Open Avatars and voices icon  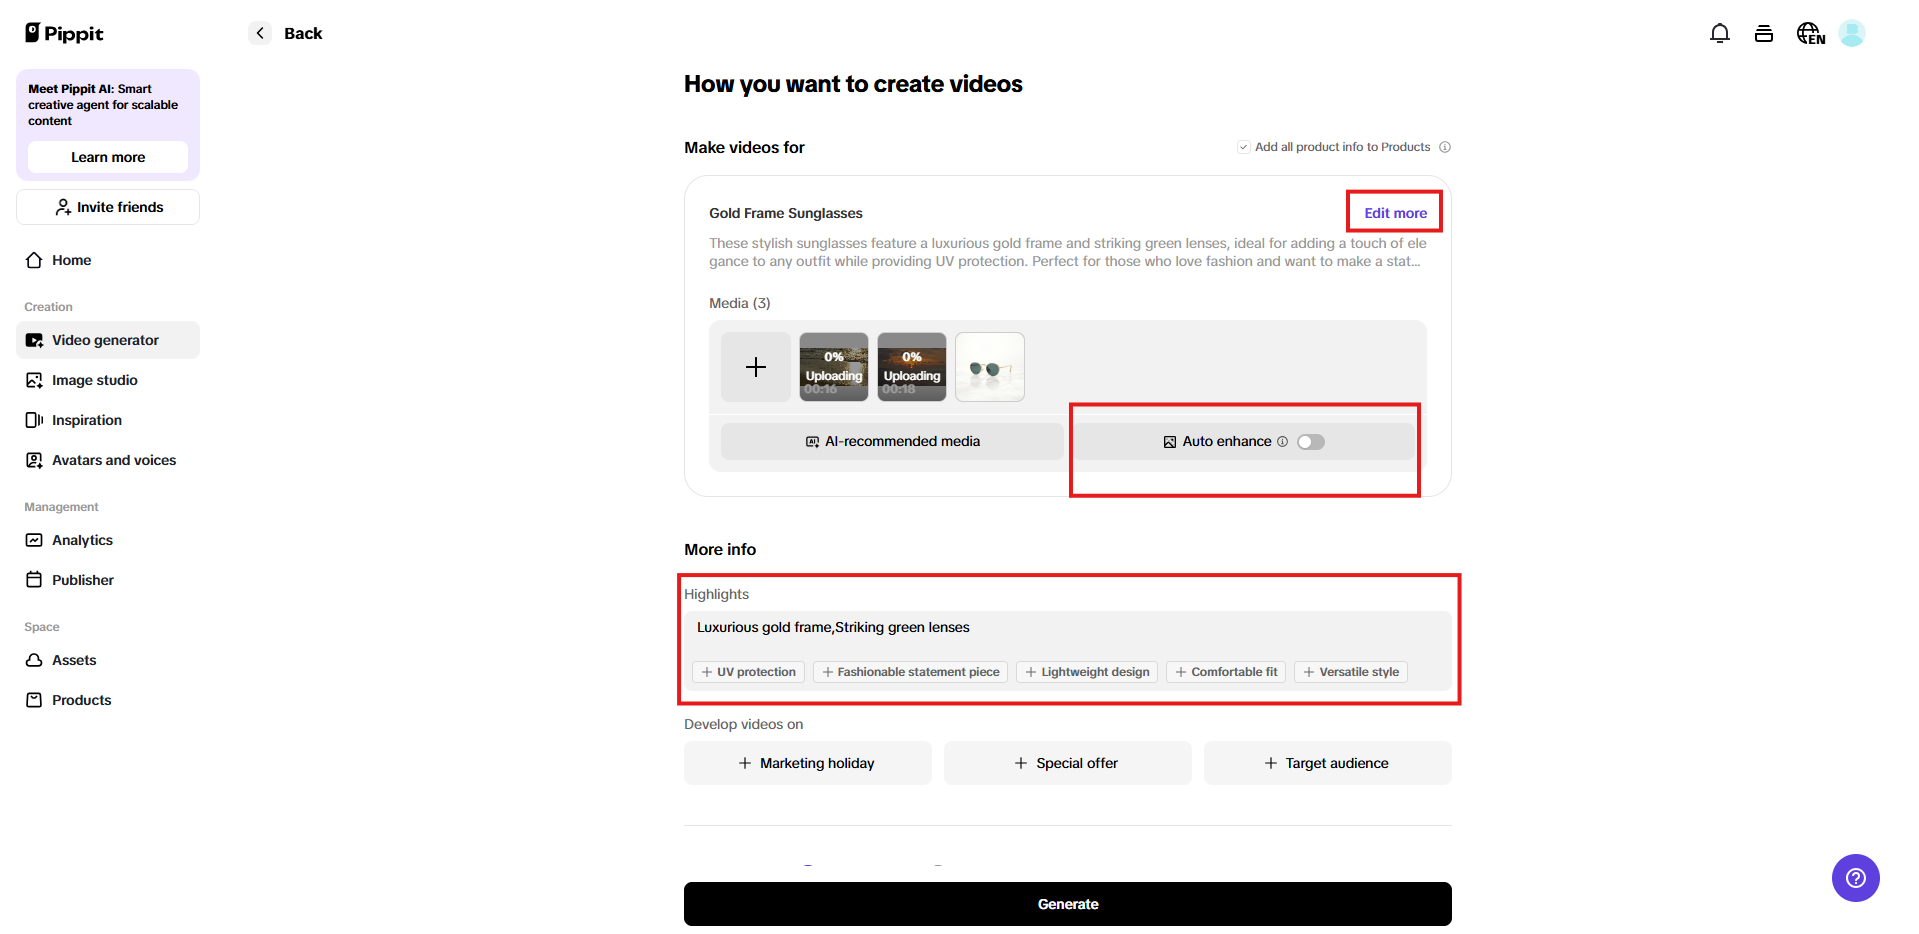pos(35,460)
